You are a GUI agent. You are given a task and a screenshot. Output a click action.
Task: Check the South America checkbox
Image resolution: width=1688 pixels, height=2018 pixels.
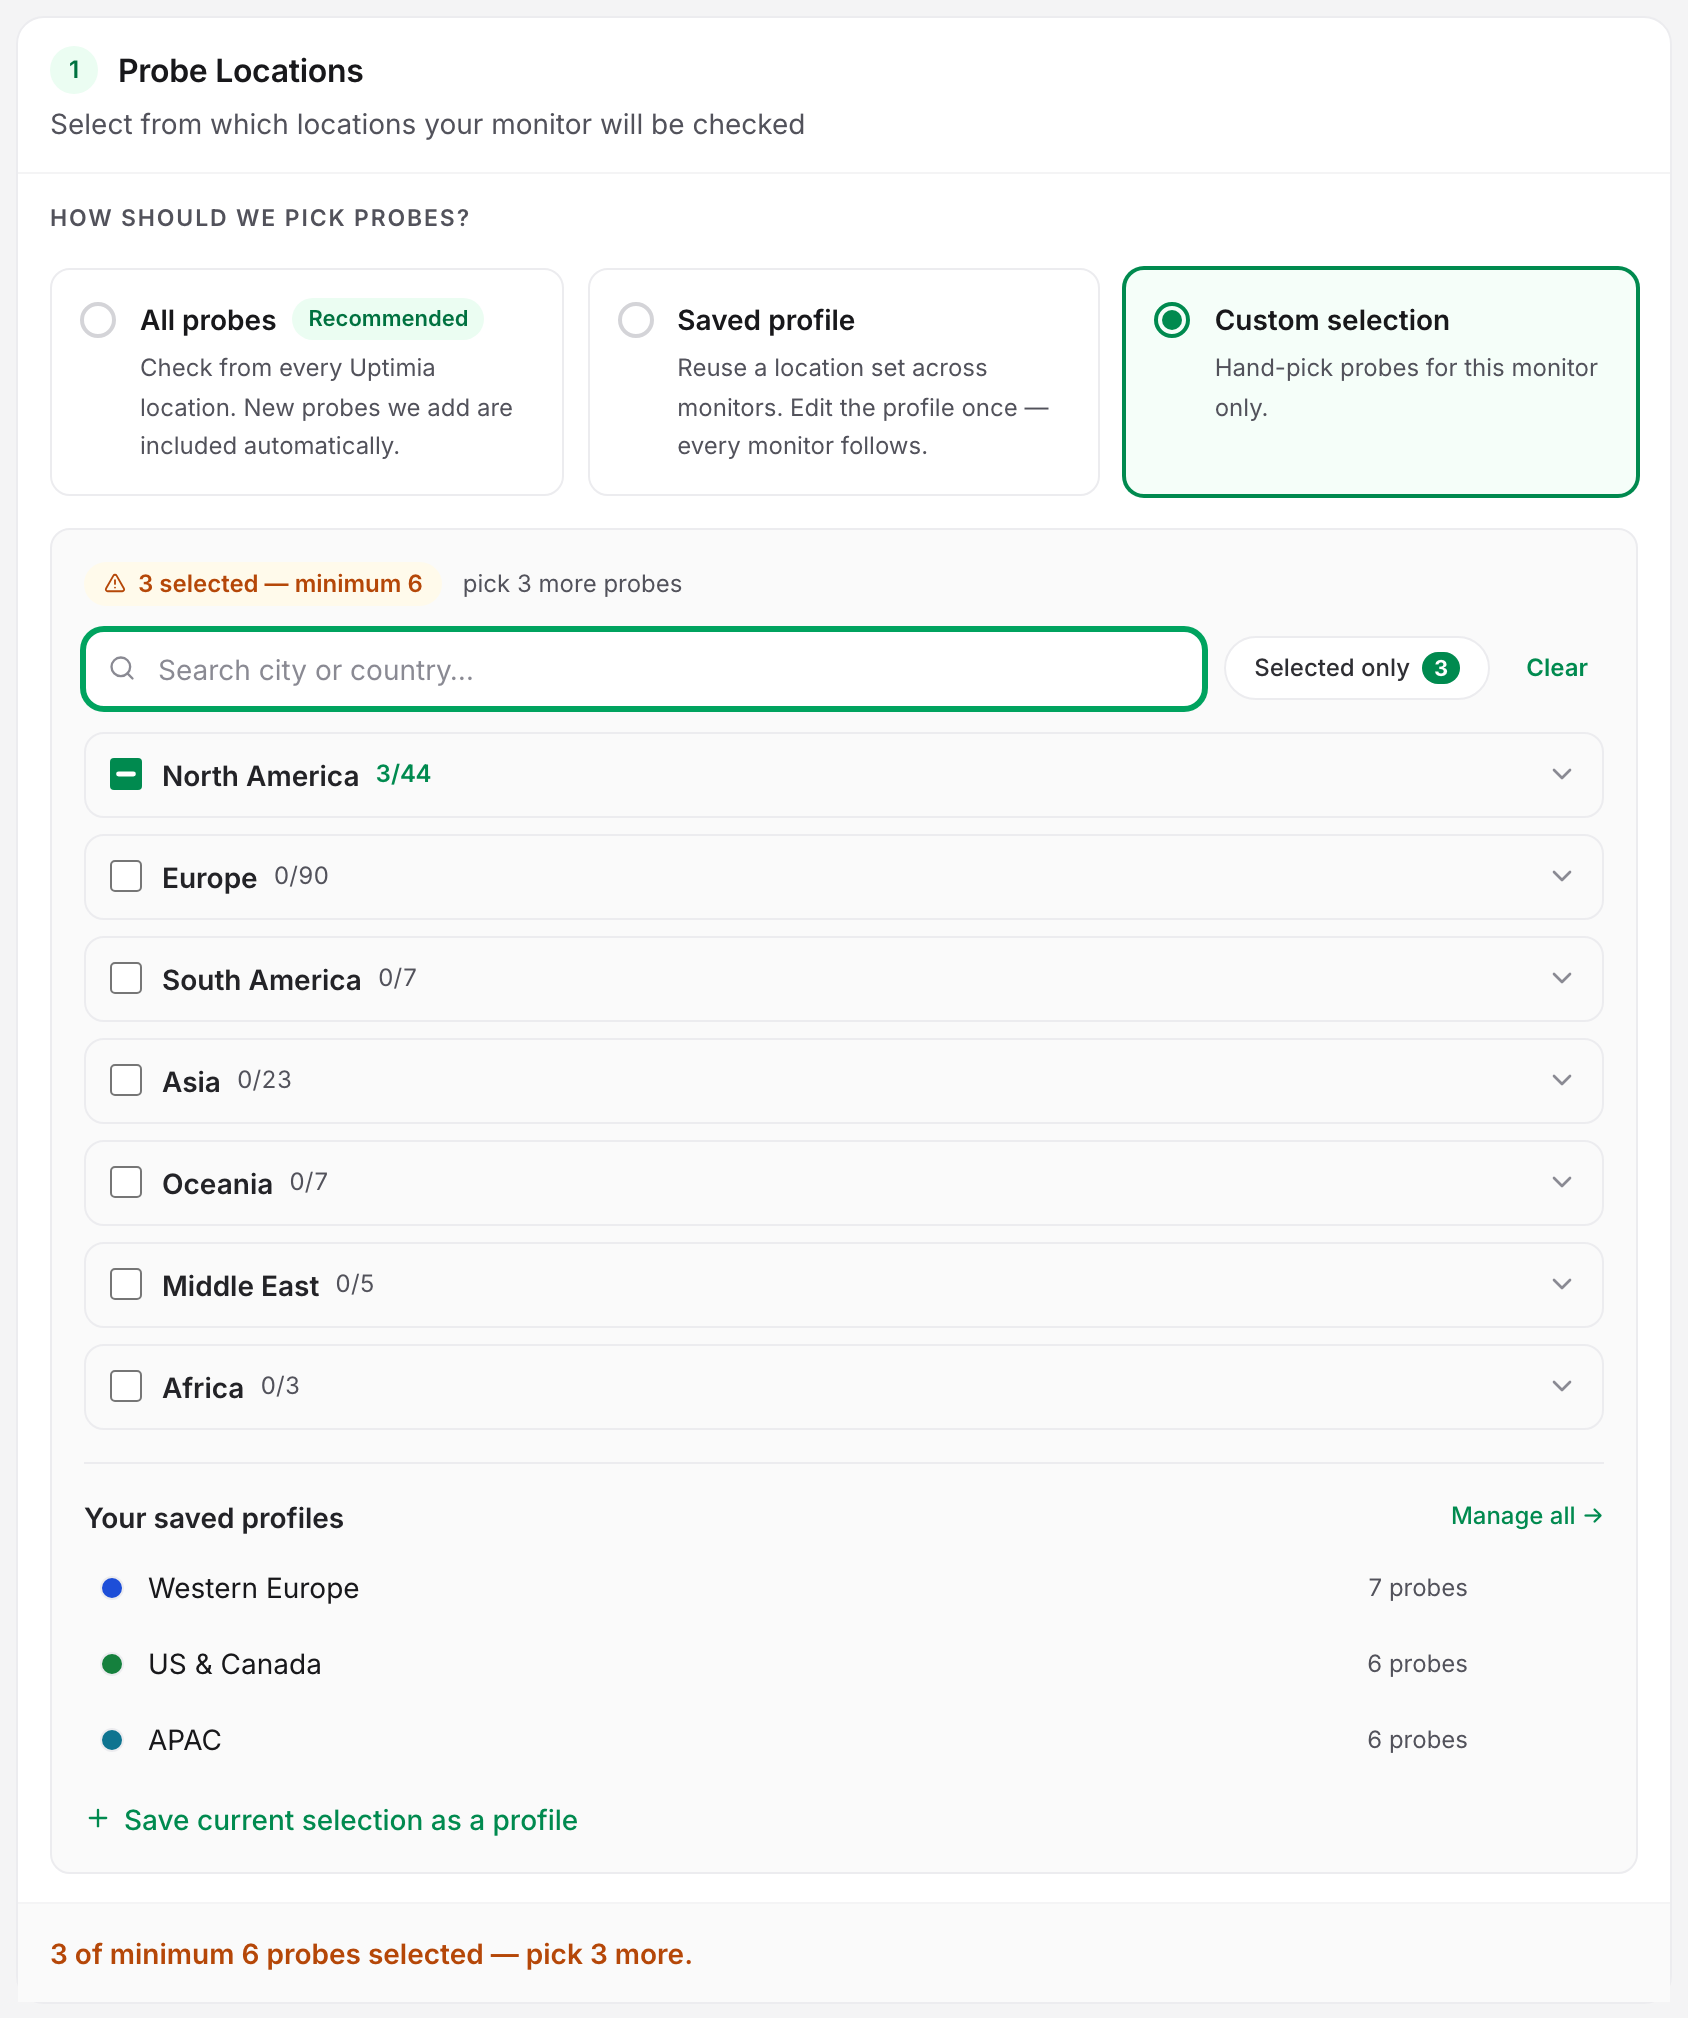coord(126,978)
